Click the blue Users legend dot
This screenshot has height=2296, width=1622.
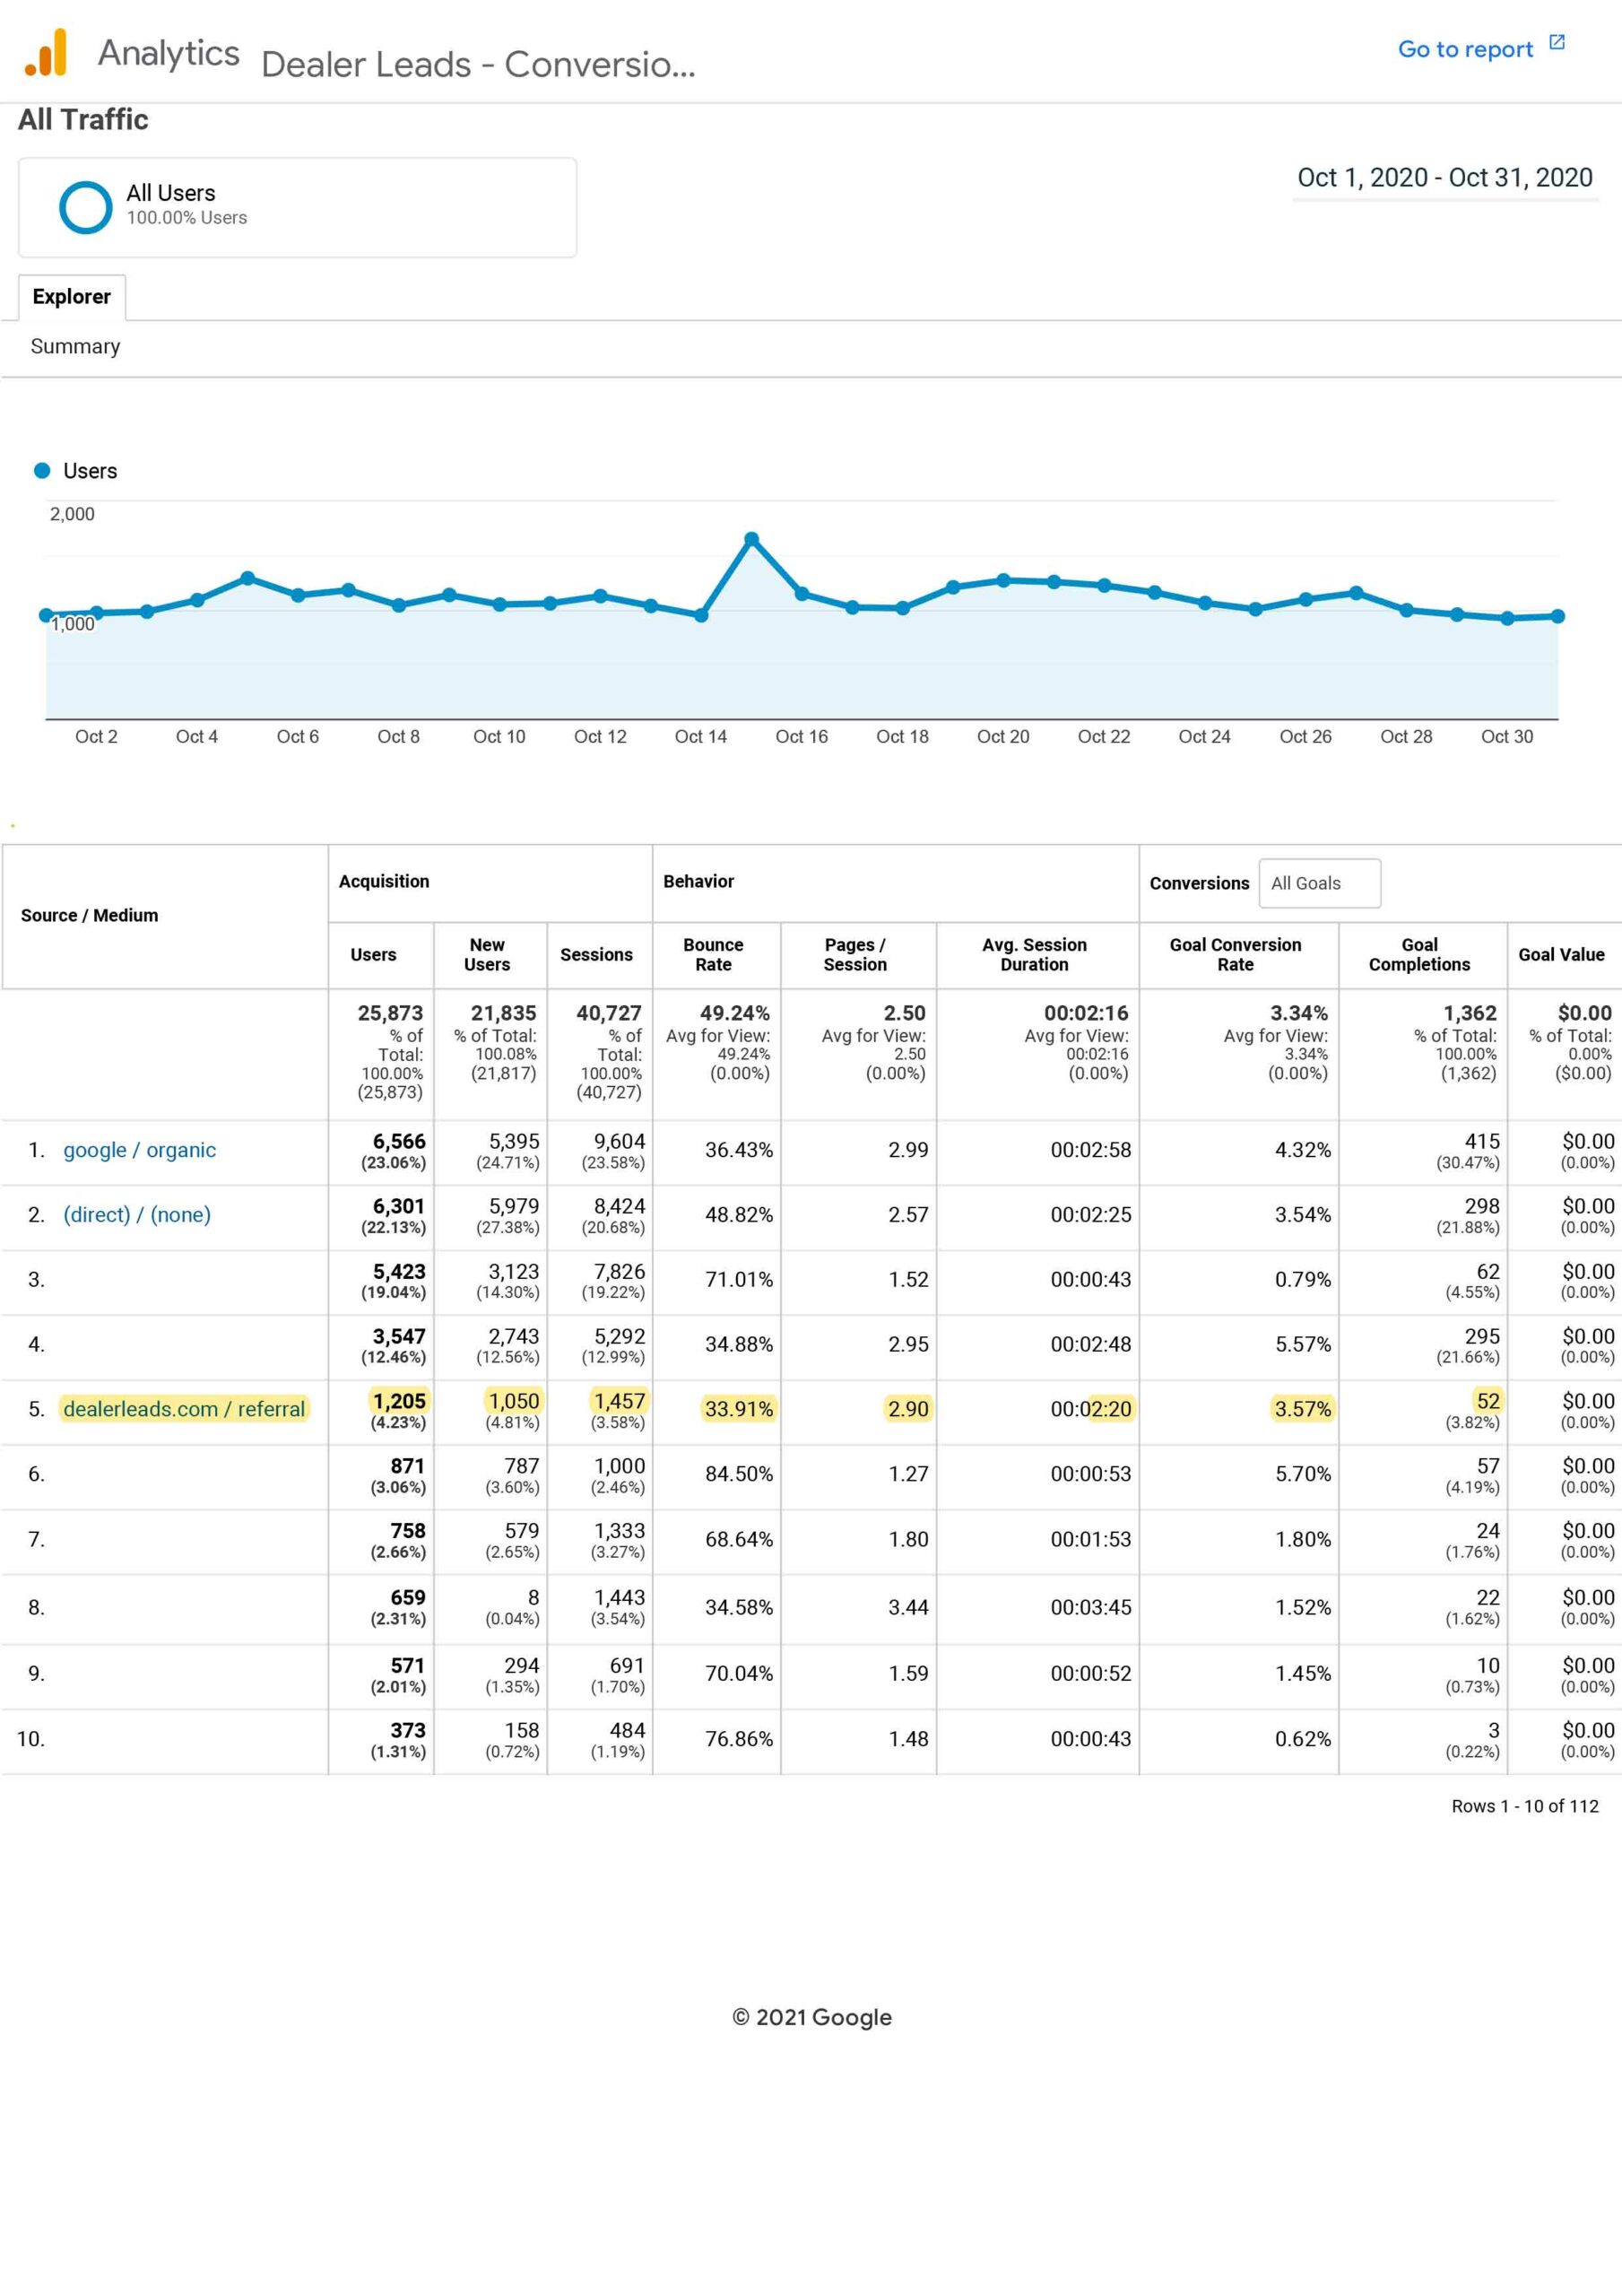pyautogui.click(x=42, y=470)
